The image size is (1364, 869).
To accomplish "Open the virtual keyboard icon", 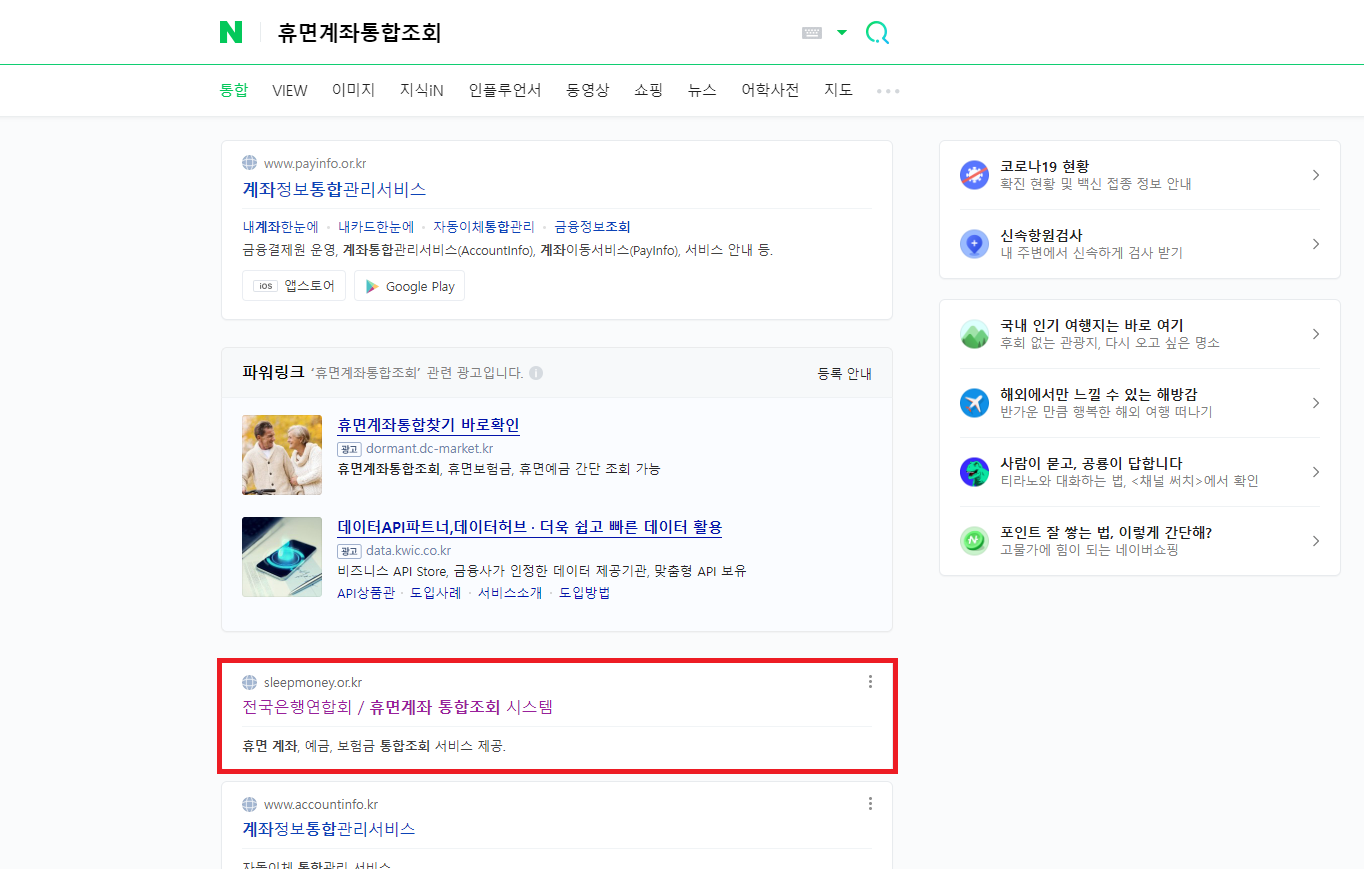I will click(812, 33).
